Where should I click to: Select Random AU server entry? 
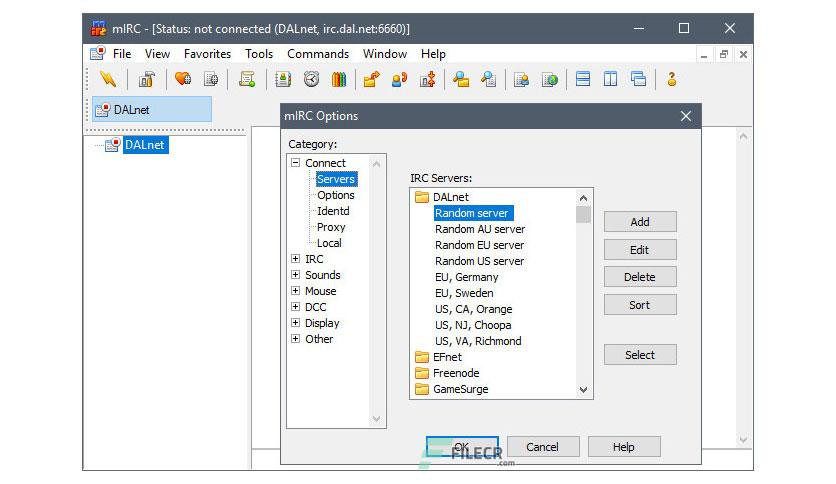[x=480, y=229]
